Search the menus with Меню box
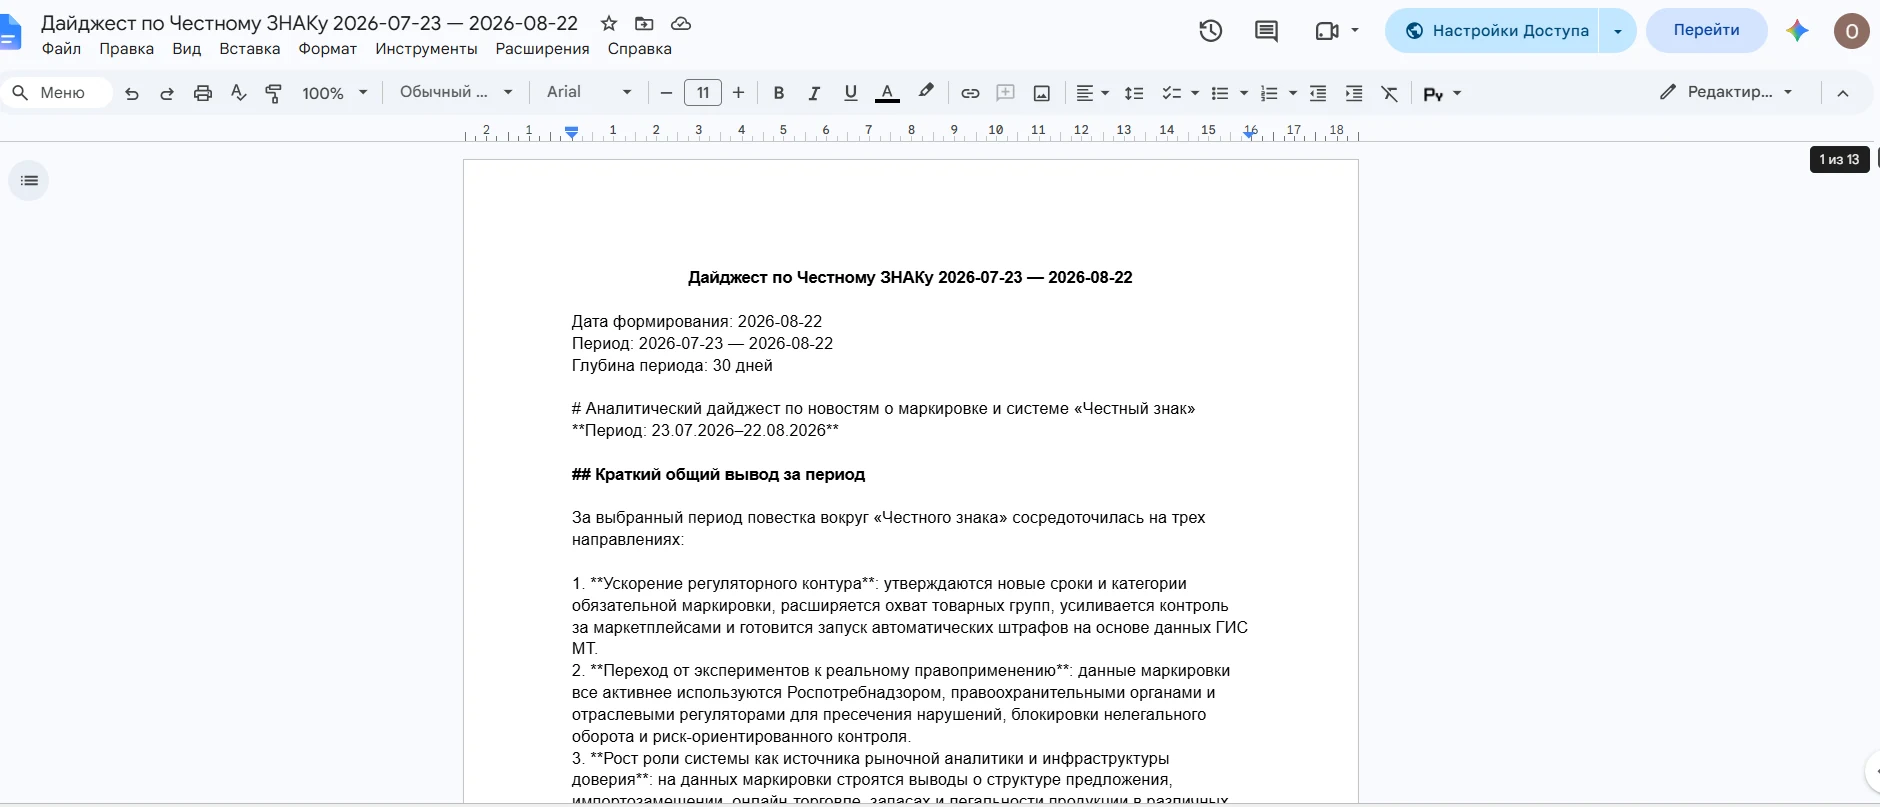Screen dimensions: 1880x807 58,93
